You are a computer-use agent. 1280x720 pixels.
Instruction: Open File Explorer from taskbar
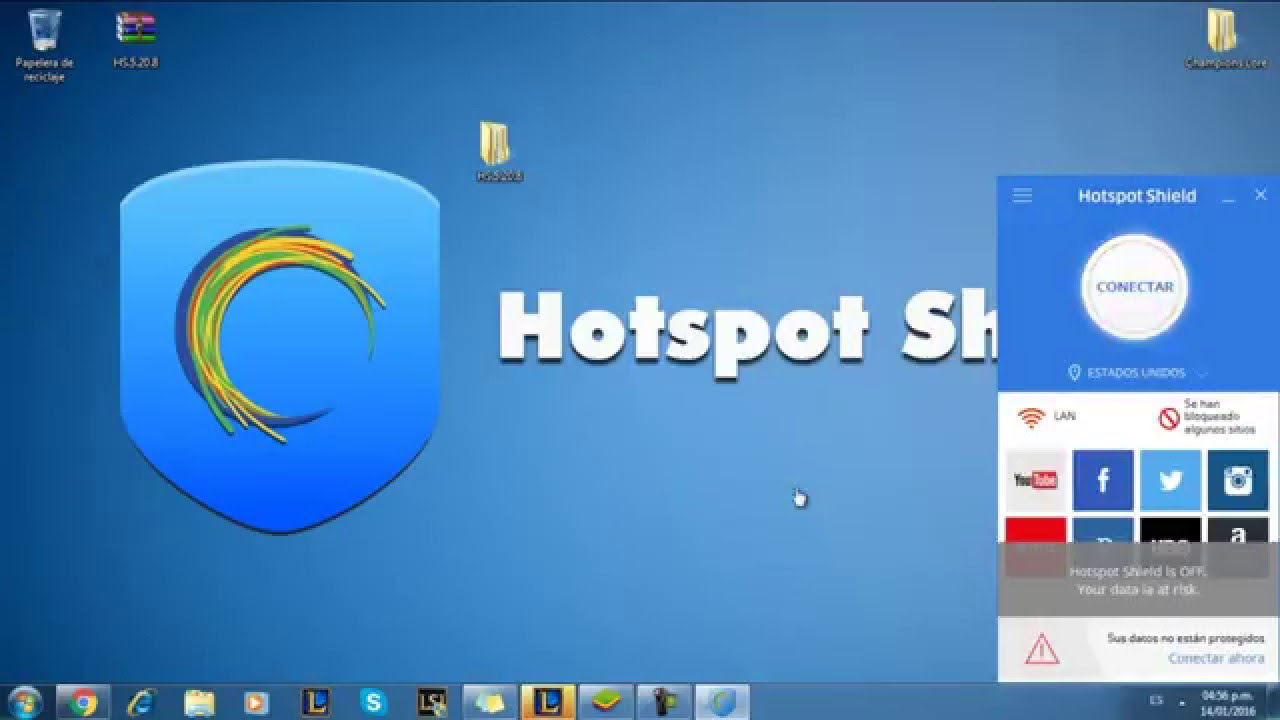pyautogui.click(x=199, y=703)
